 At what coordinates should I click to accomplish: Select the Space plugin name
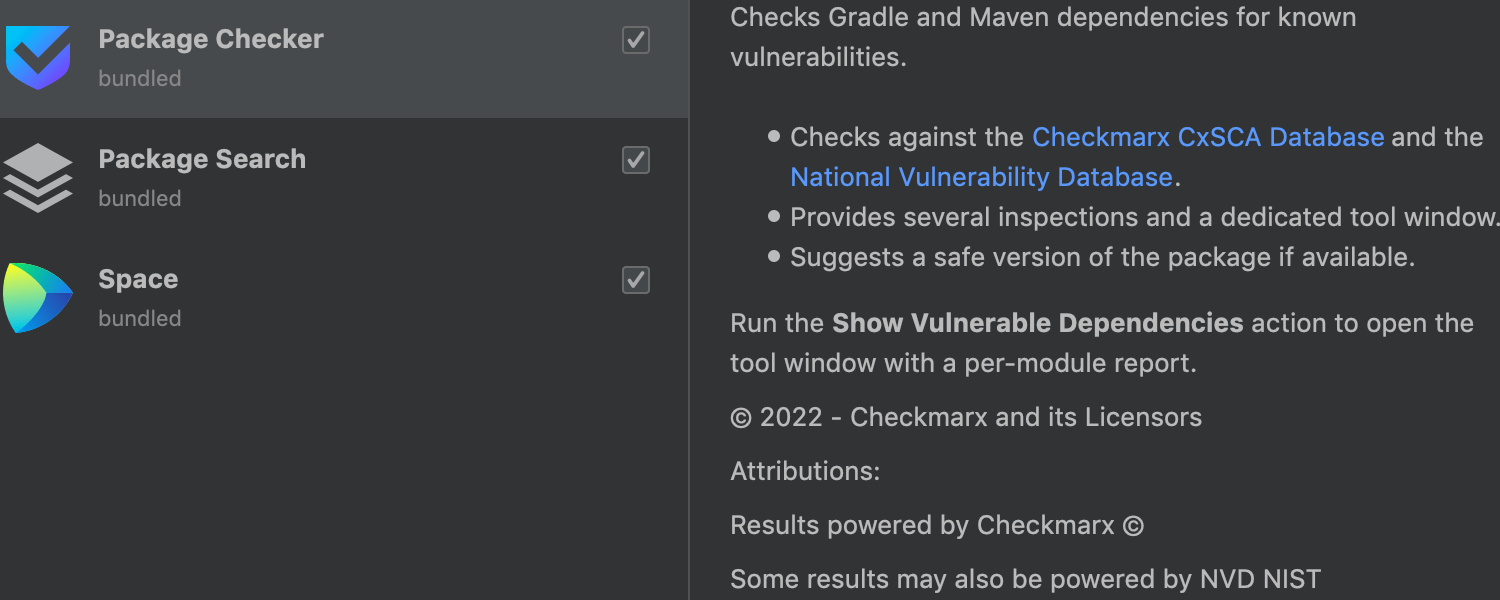tap(138, 279)
